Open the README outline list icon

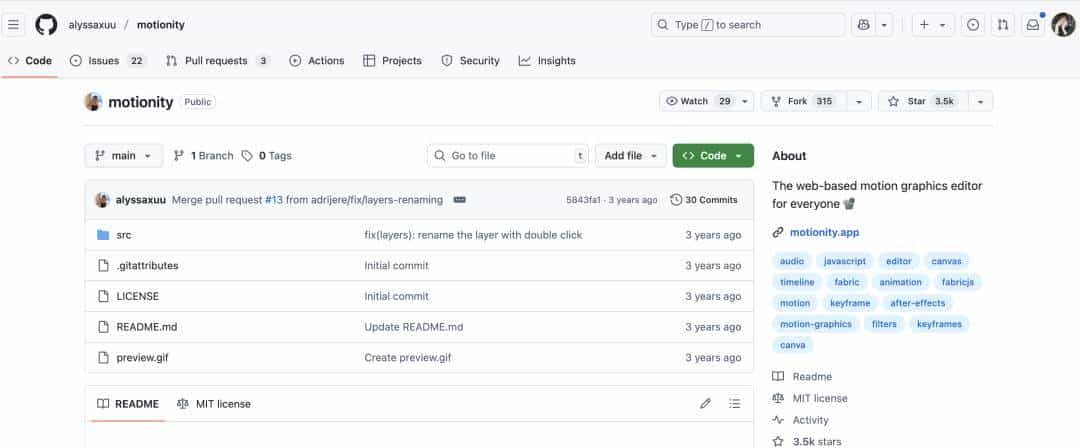[x=735, y=404]
